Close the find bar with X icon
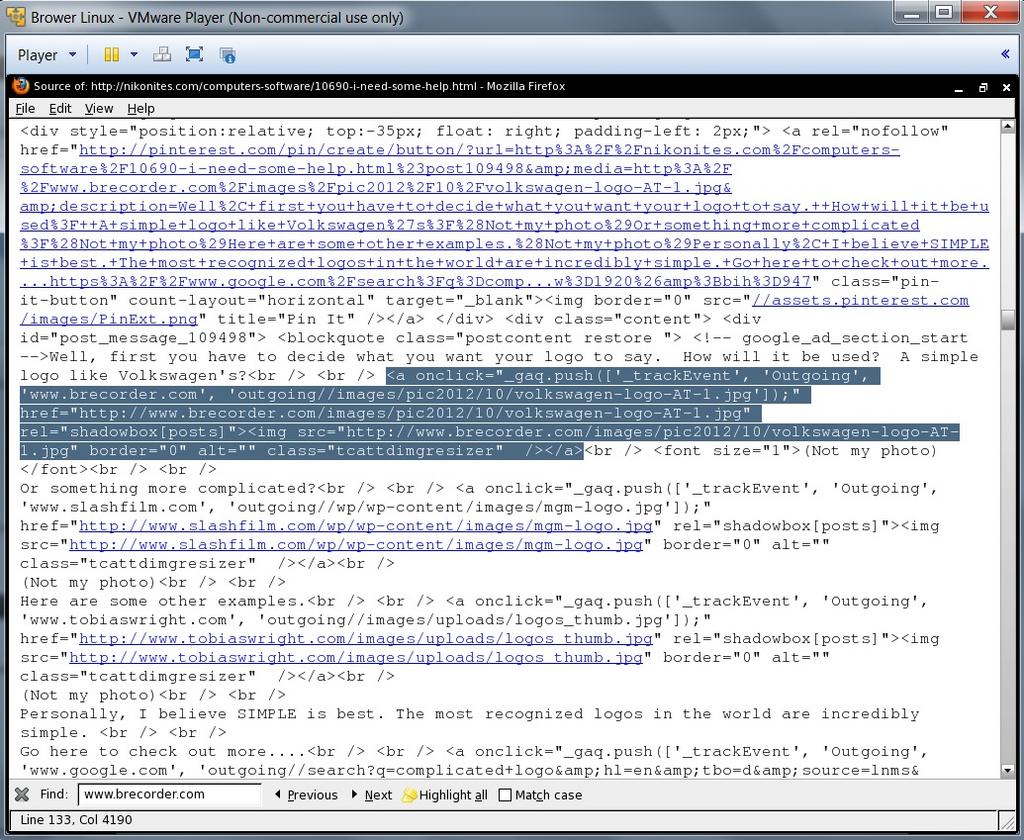 click(22, 794)
